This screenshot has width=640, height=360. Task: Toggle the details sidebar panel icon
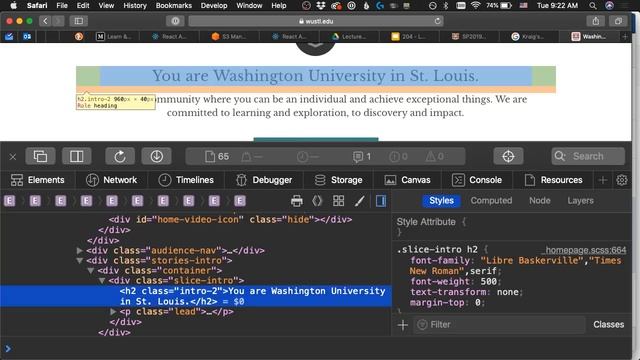coord(380,201)
